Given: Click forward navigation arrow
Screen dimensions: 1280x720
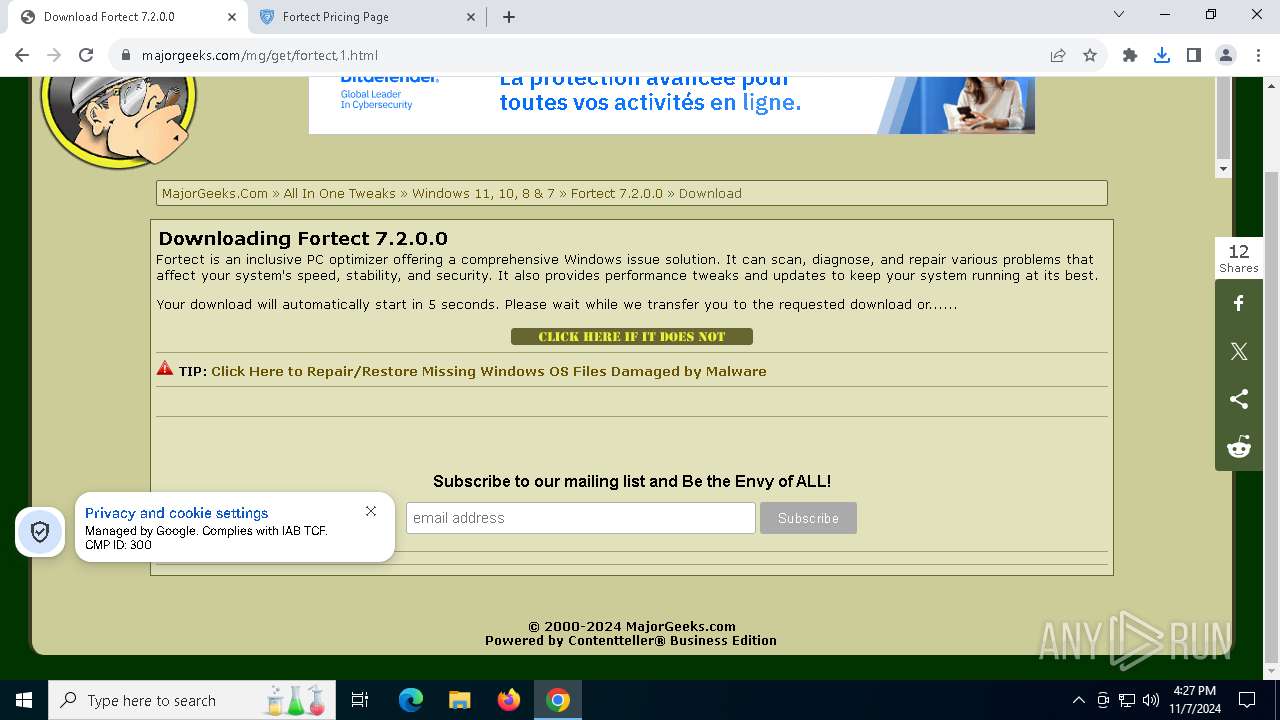Looking at the screenshot, I should [54, 55].
